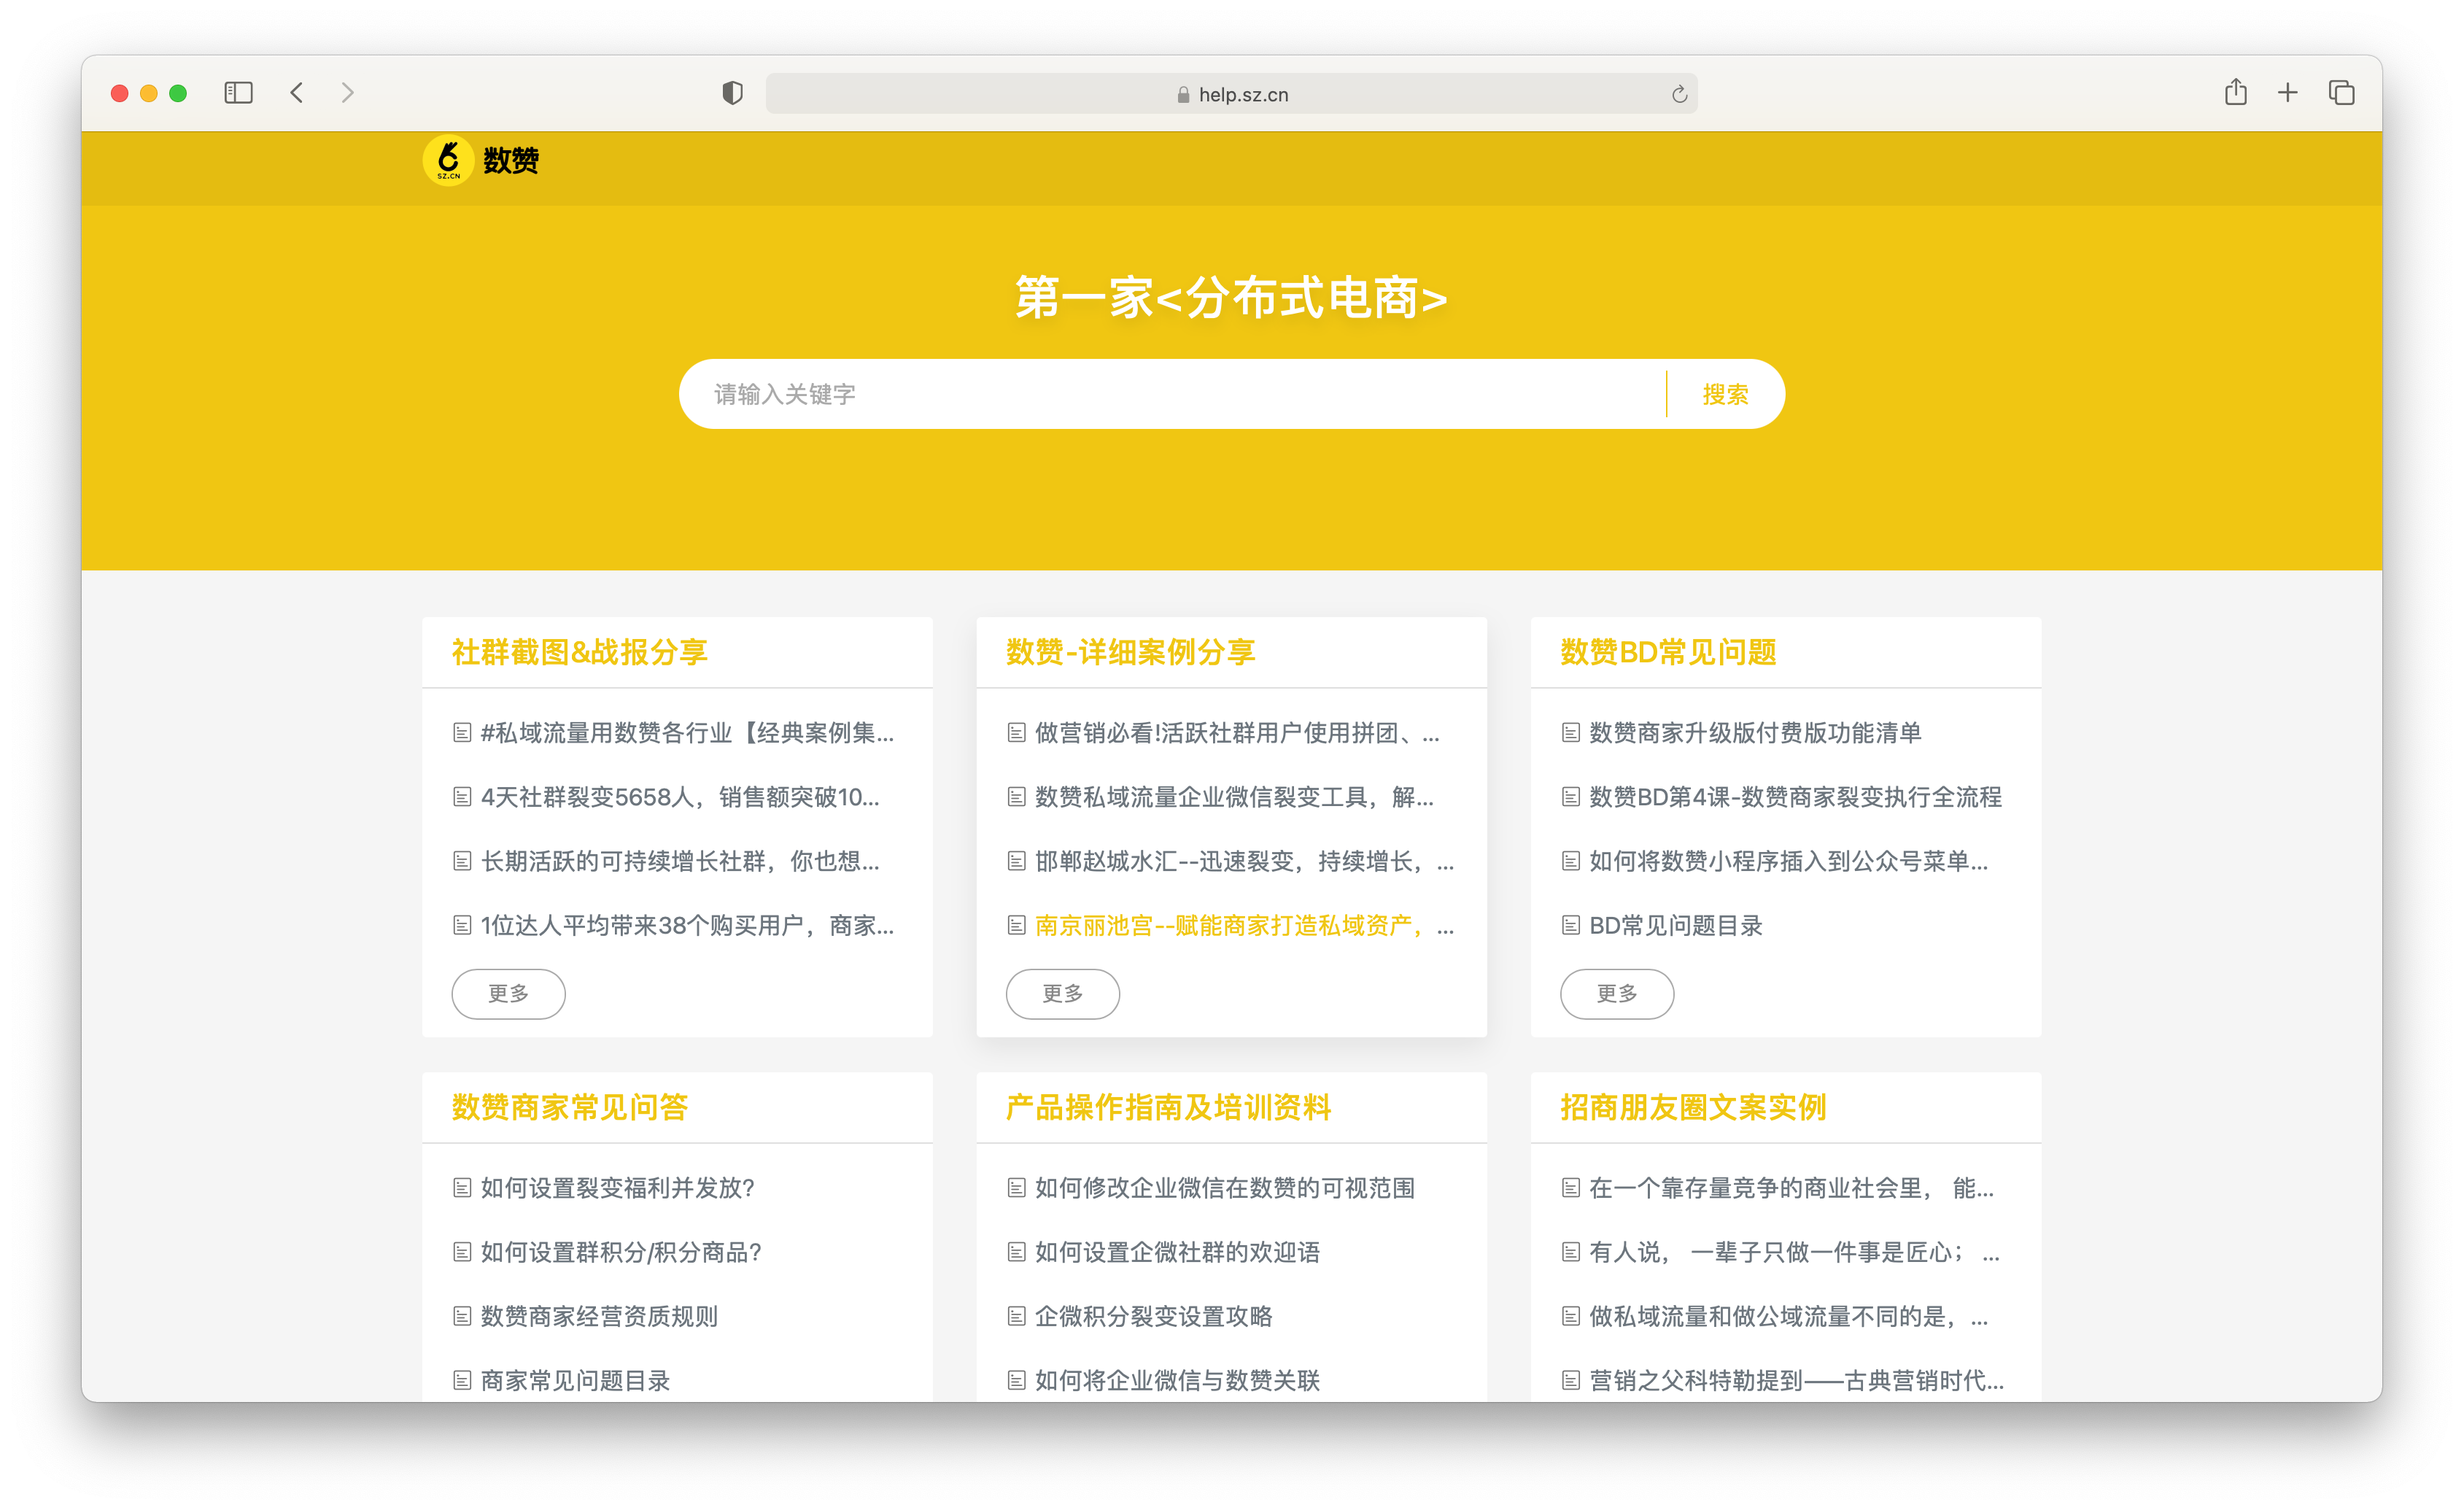Open article 如何将企业微信与数赞关联
Viewport: 2464px width, 1510px height.
(1177, 1380)
